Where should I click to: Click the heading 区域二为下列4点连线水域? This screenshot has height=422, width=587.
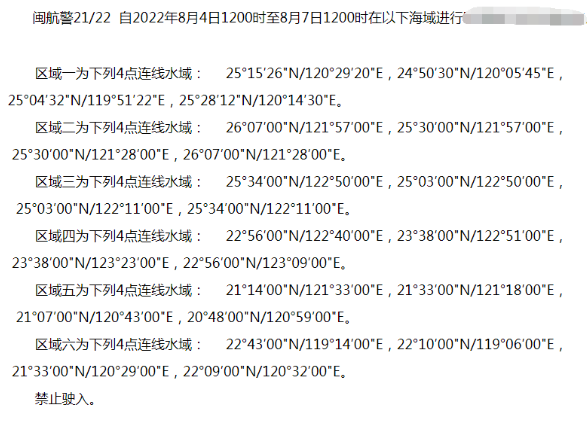pyautogui.click(x=114, y=128)
